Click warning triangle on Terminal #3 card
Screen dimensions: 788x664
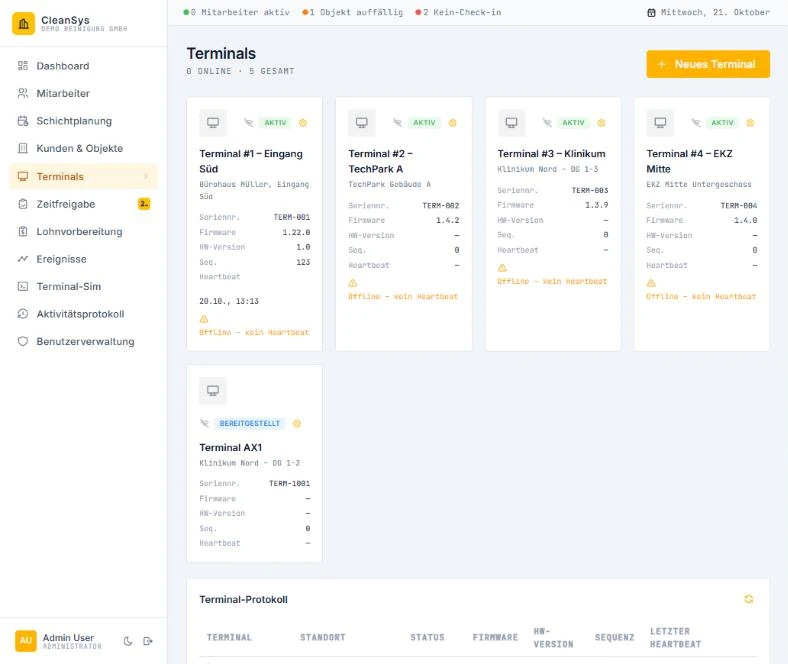pos(502,268)
